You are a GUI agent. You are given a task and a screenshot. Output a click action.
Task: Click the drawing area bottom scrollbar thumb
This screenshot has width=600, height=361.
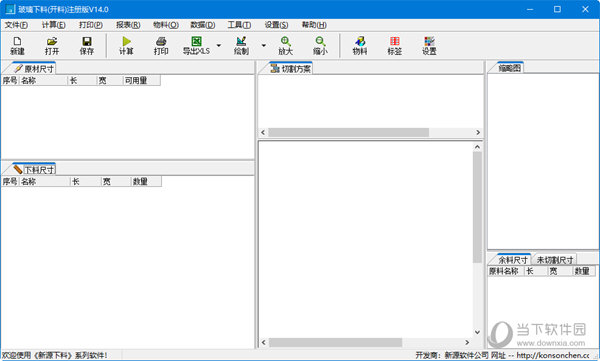(x=336, y=342)
